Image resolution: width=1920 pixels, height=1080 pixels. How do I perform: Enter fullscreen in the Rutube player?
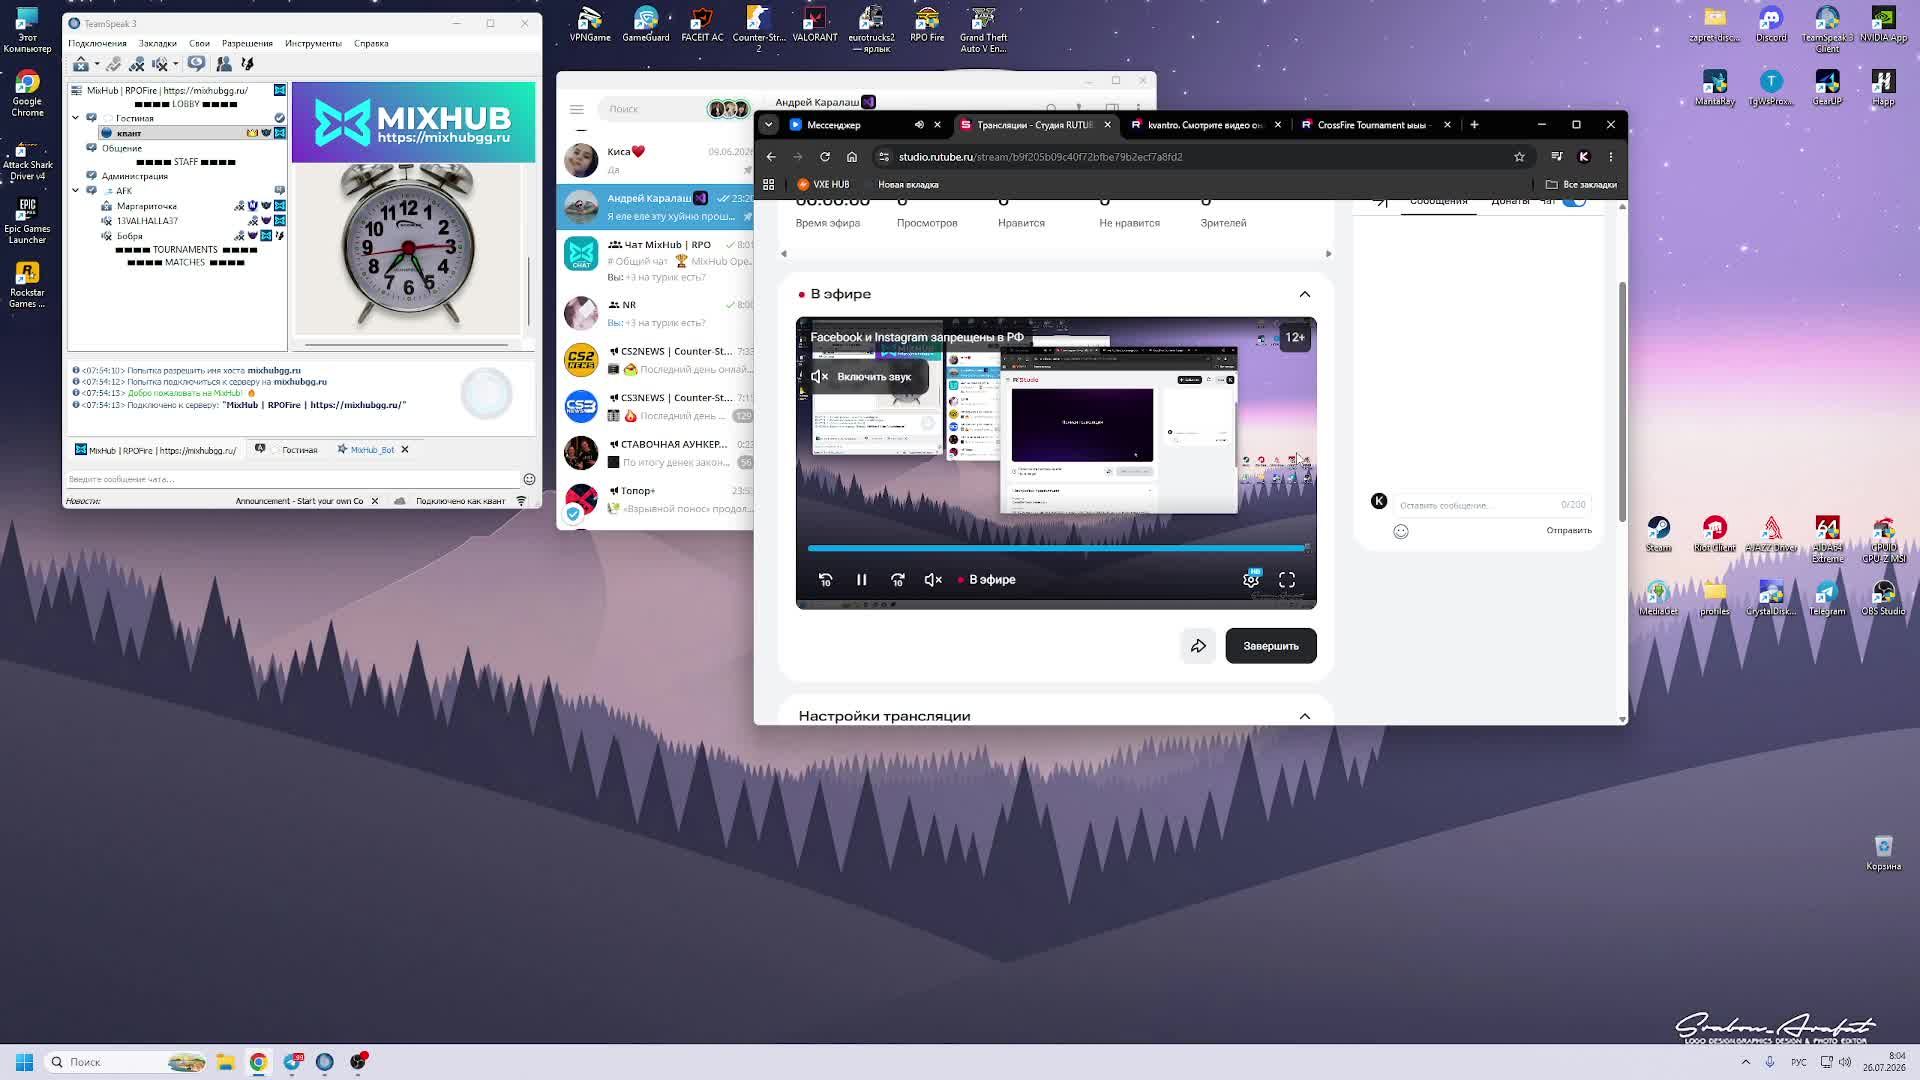(x=1287, y=580)
